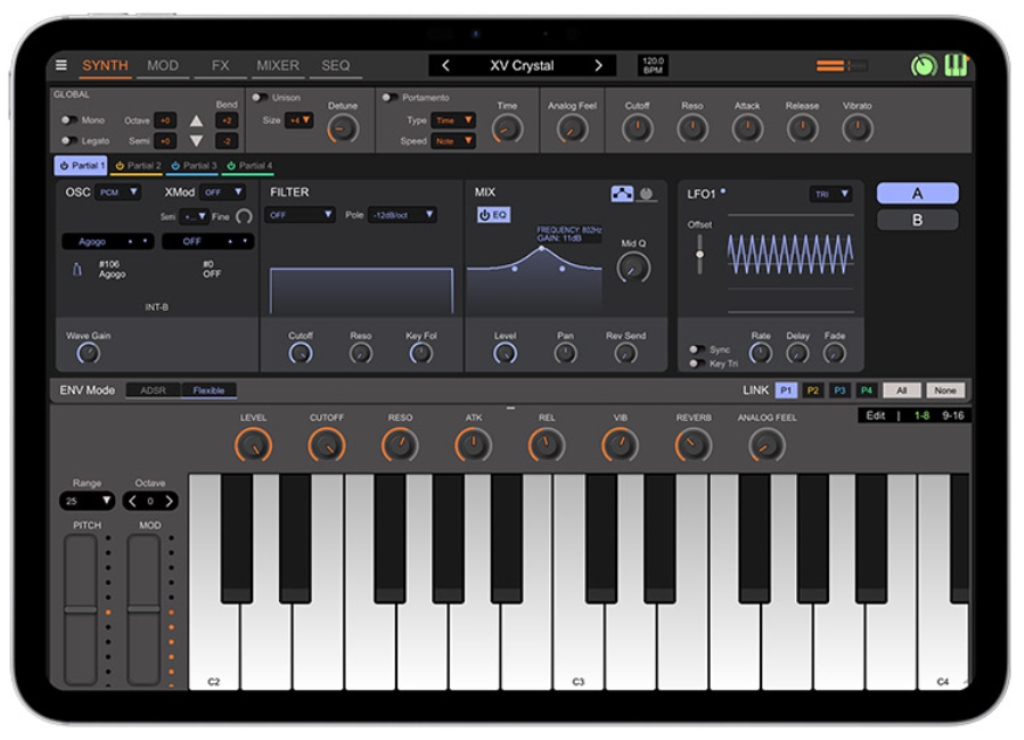This screenshot has width=1024, height=740.
Task: Select the EQ curve view icon in MIX
Action: (x=622, y=194)
